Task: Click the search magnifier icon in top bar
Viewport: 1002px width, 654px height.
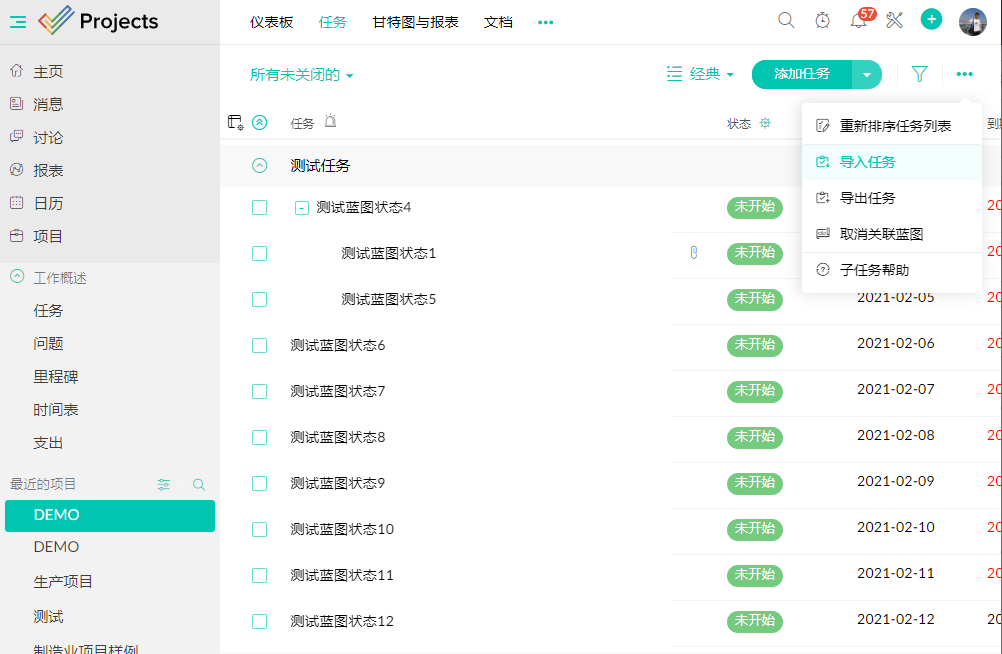Action: click(x=786, y=21)
